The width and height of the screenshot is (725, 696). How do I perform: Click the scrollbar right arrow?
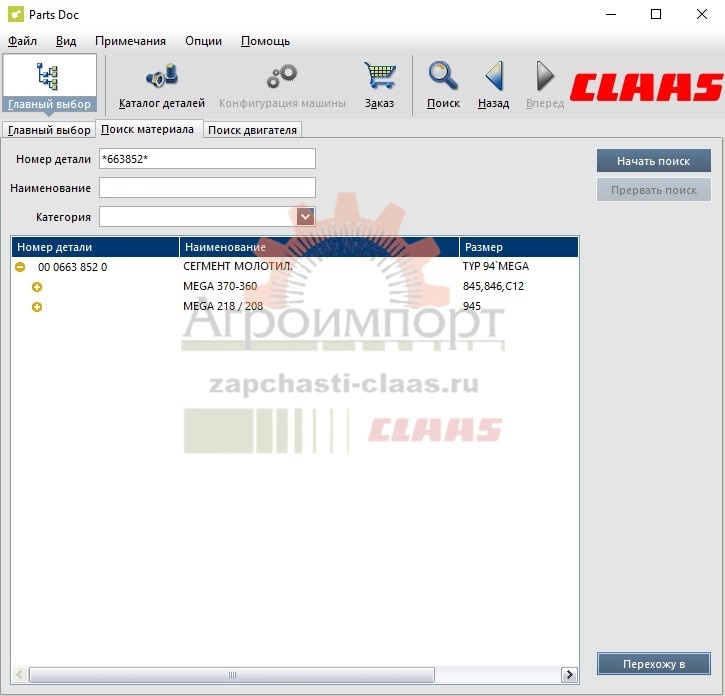(x=569, y=675)
